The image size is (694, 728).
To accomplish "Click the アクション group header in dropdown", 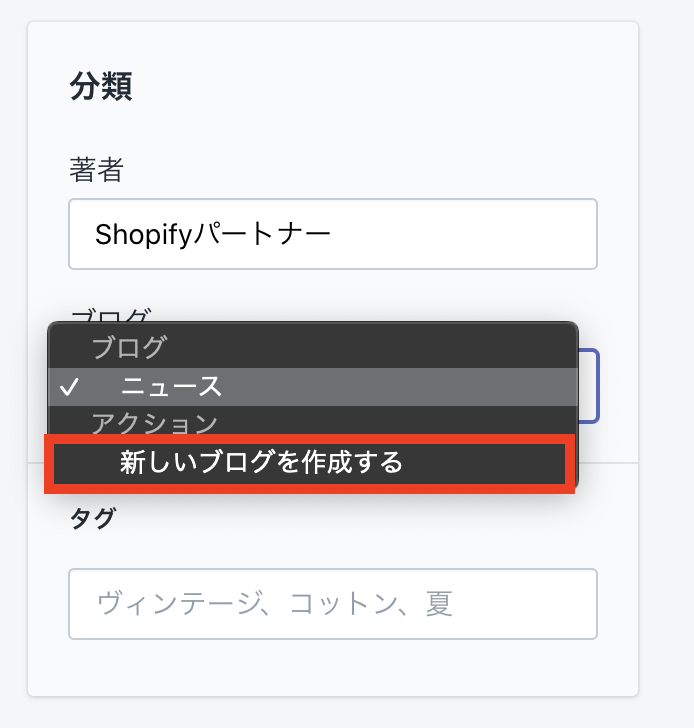I will (155, 424).
